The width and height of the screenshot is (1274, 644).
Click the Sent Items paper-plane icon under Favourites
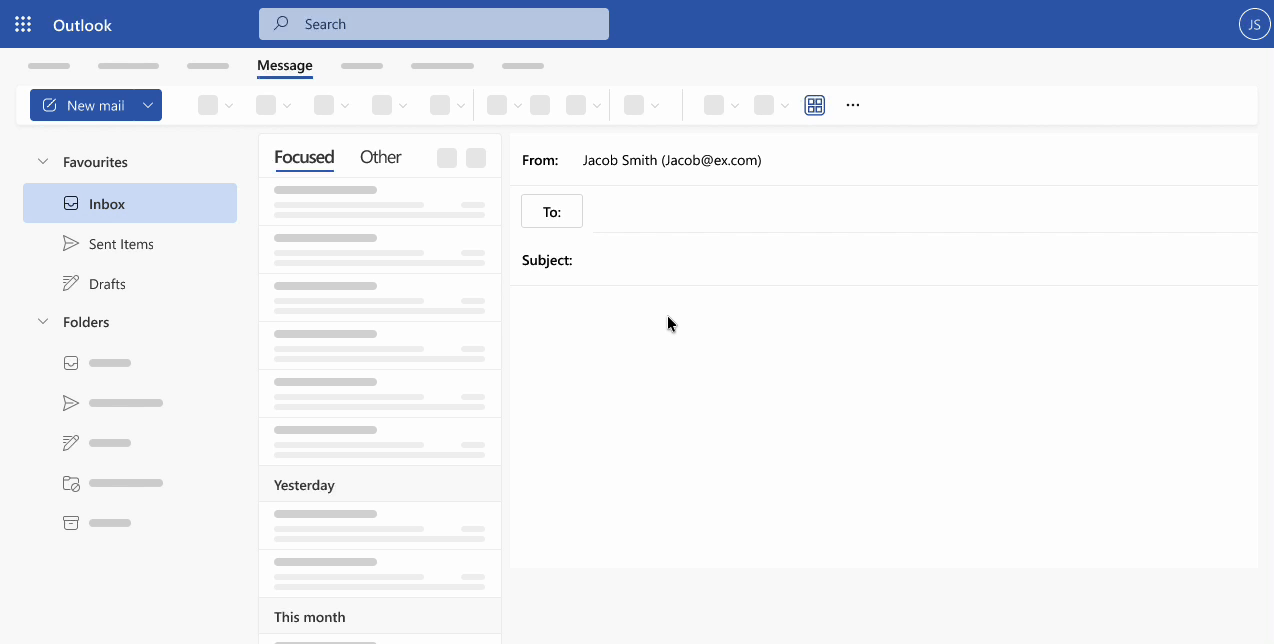(71, 243)
